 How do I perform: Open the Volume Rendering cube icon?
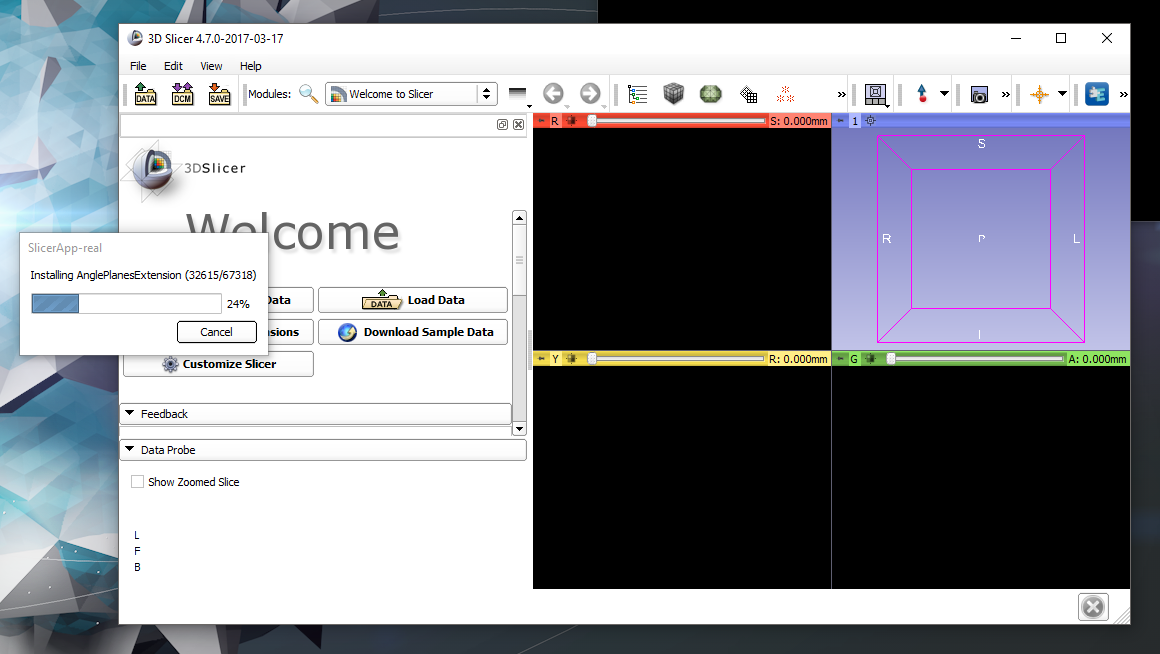coord(674,94)
